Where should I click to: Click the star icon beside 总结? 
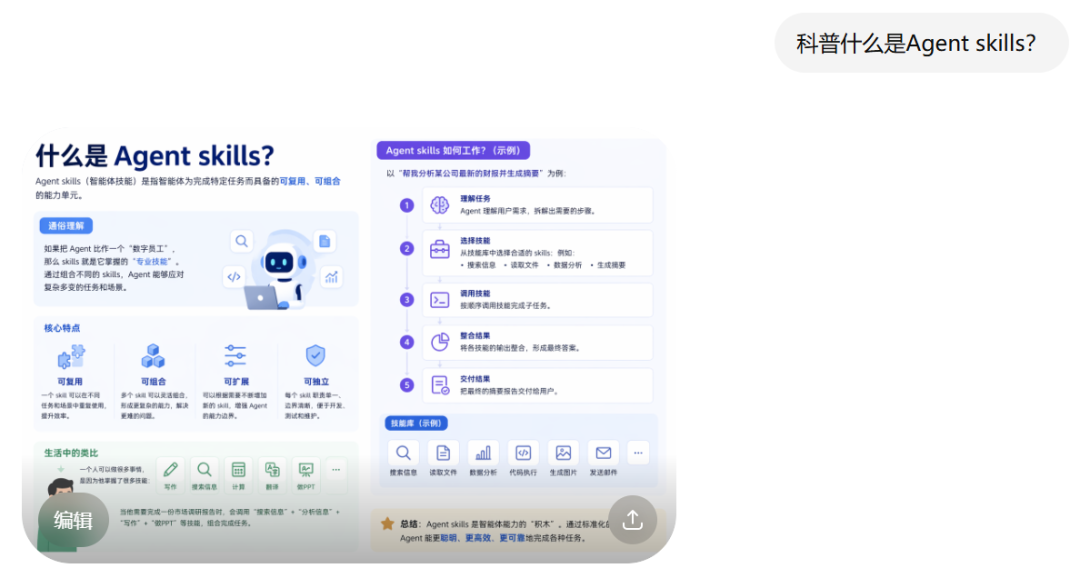coord(387,524)
